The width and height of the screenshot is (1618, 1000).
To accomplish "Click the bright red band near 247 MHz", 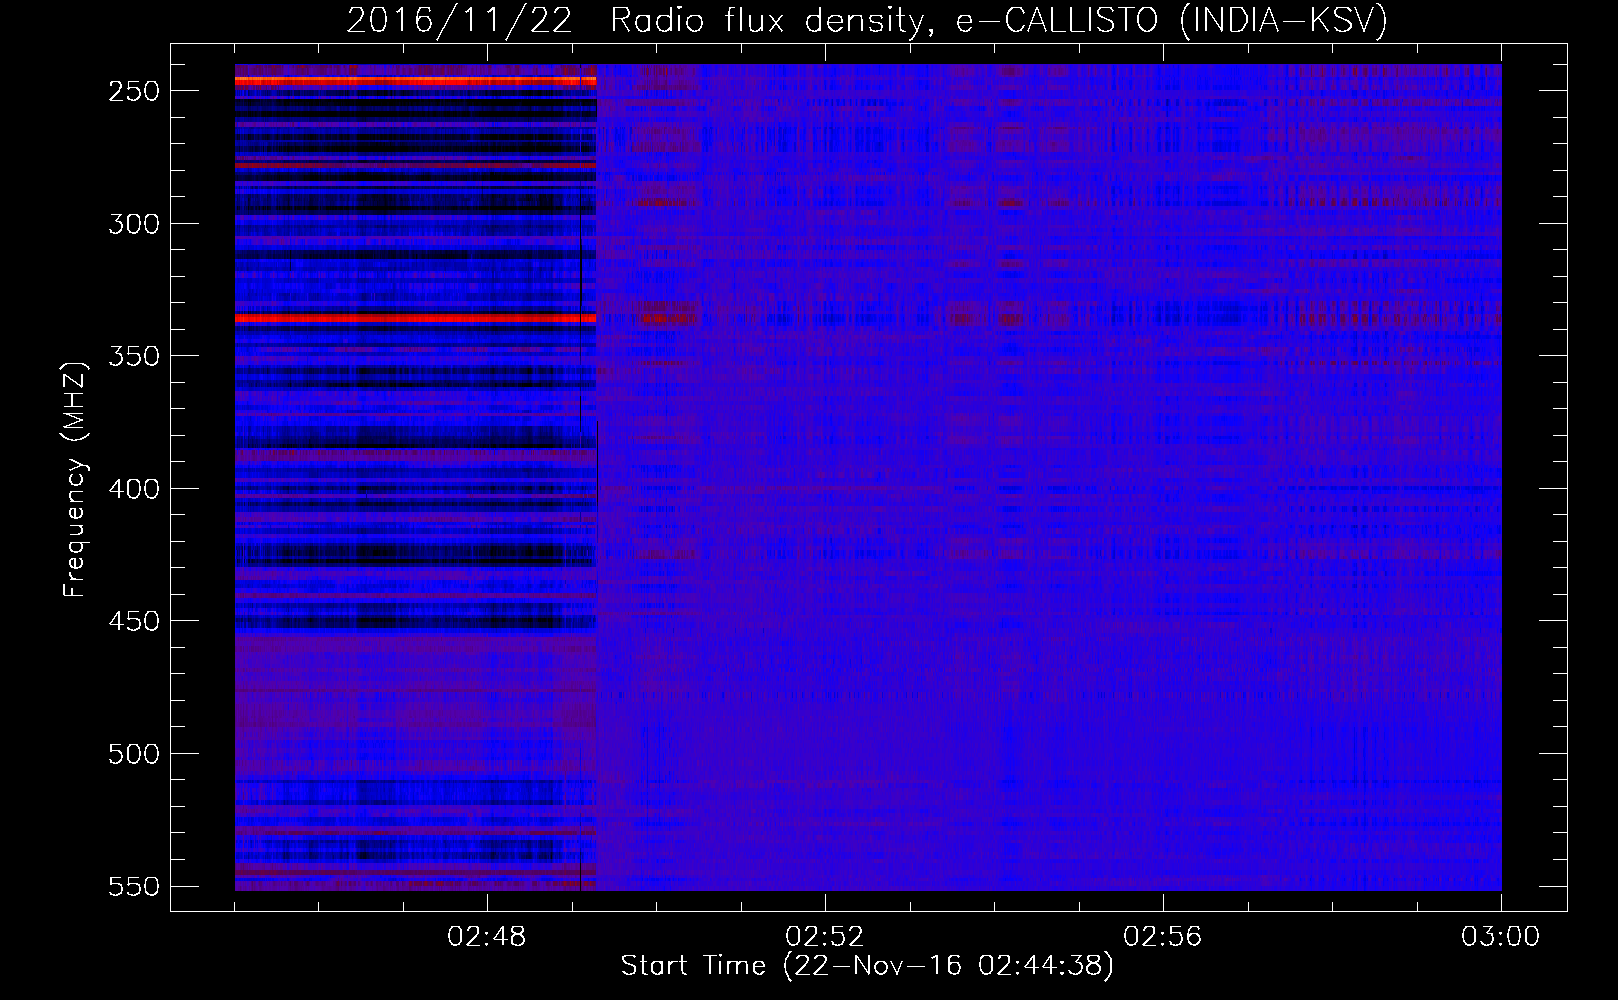I will pos(415,81).
